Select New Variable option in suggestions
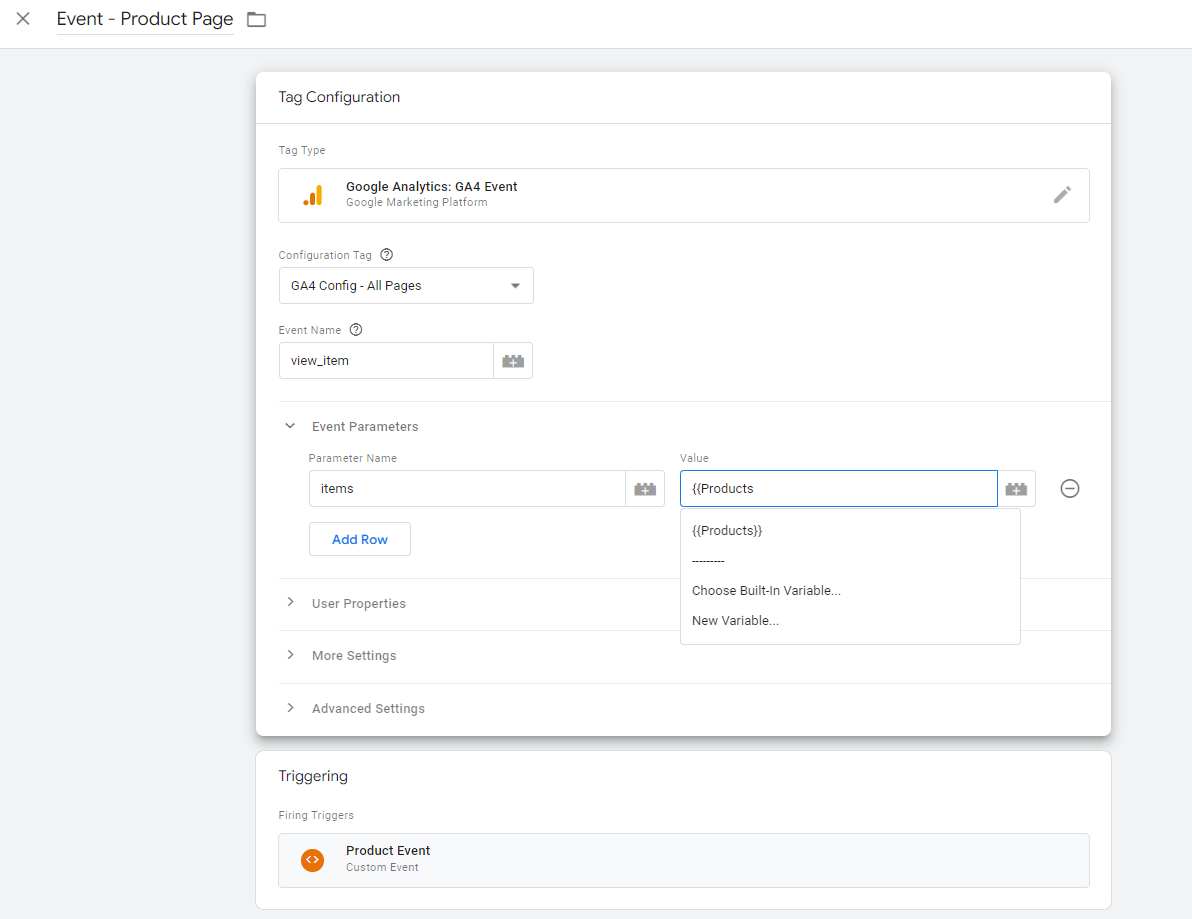The width and height of the screenshot is (1192, 919). (x=735, y=621)
